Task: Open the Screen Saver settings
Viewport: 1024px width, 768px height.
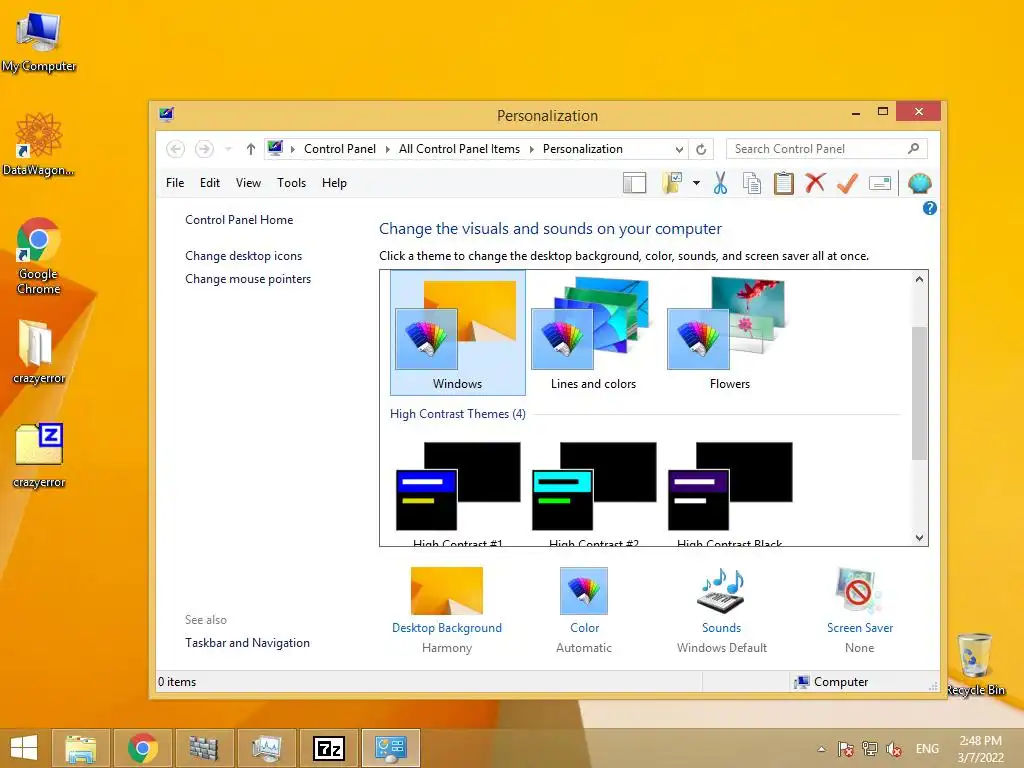Action: click(859, 610)
